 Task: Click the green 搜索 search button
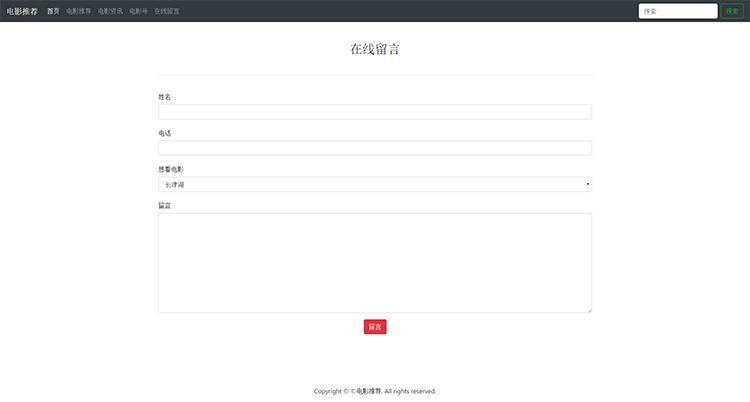(732, 11)
